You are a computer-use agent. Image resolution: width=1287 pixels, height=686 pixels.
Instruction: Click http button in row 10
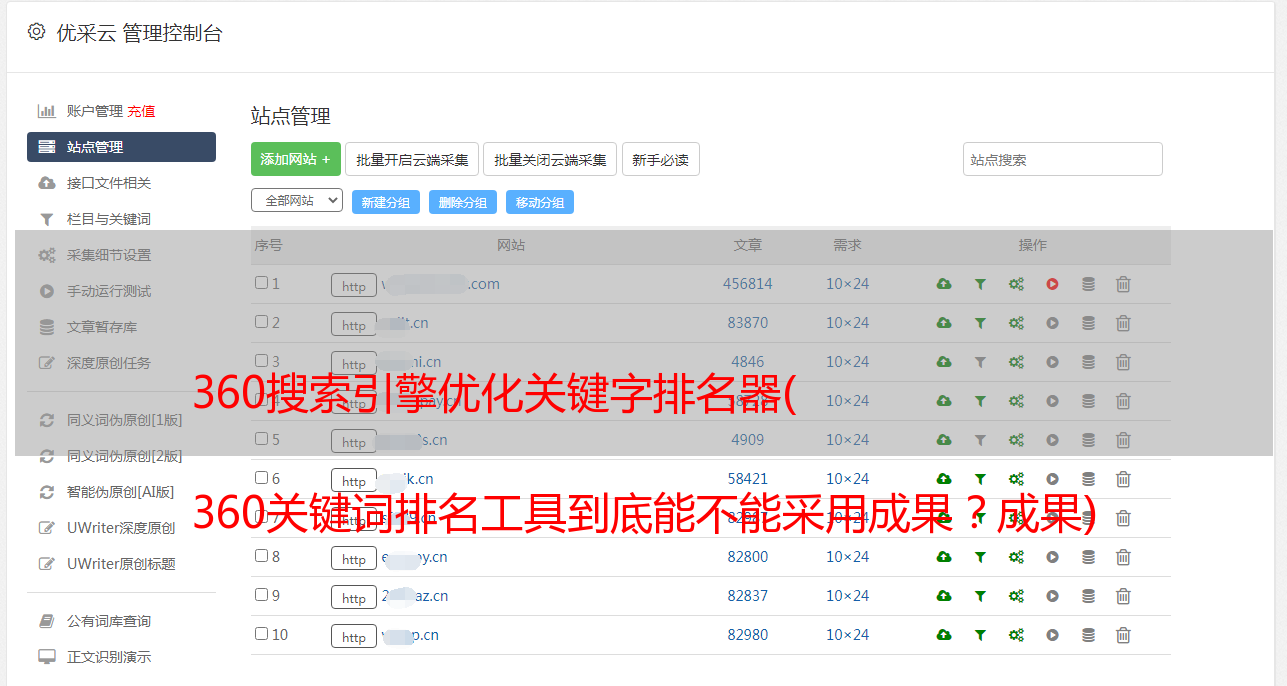click(354, 636)
